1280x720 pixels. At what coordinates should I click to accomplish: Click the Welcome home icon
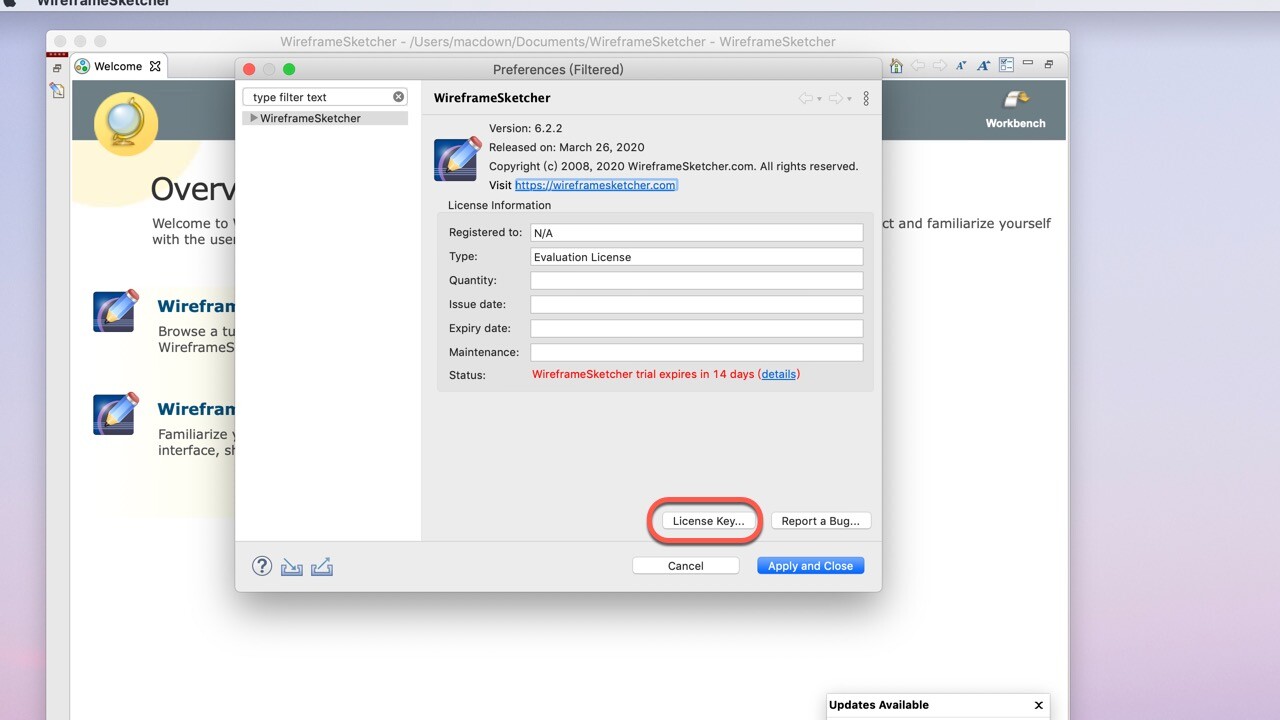[896, 65]
